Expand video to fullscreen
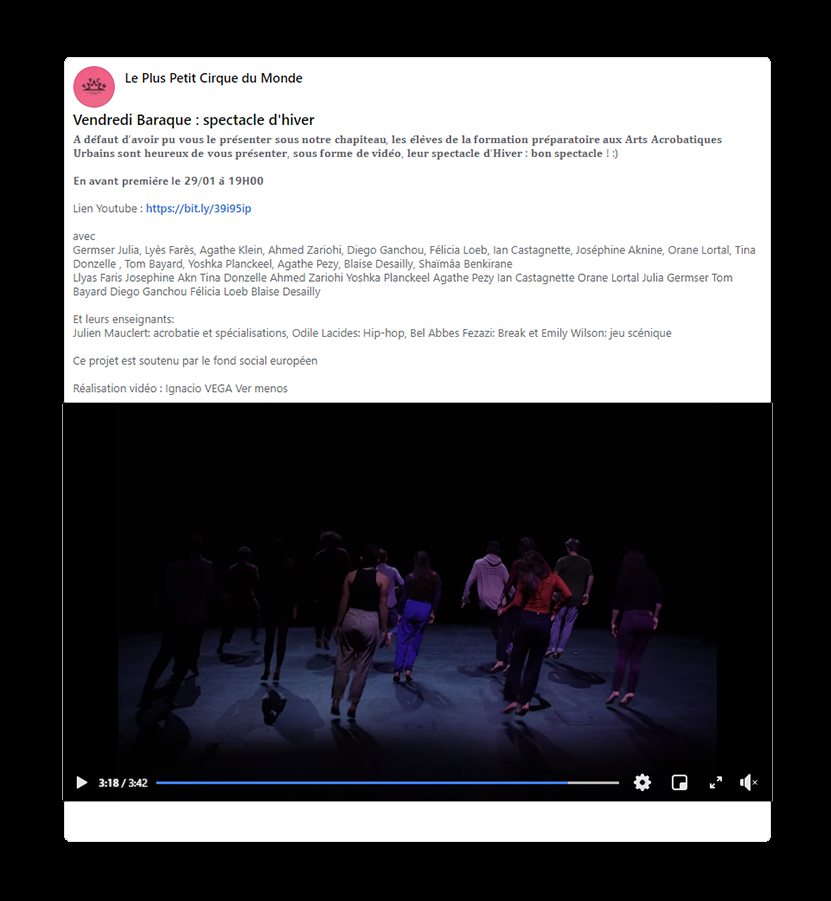 click(x=715, y=783)
